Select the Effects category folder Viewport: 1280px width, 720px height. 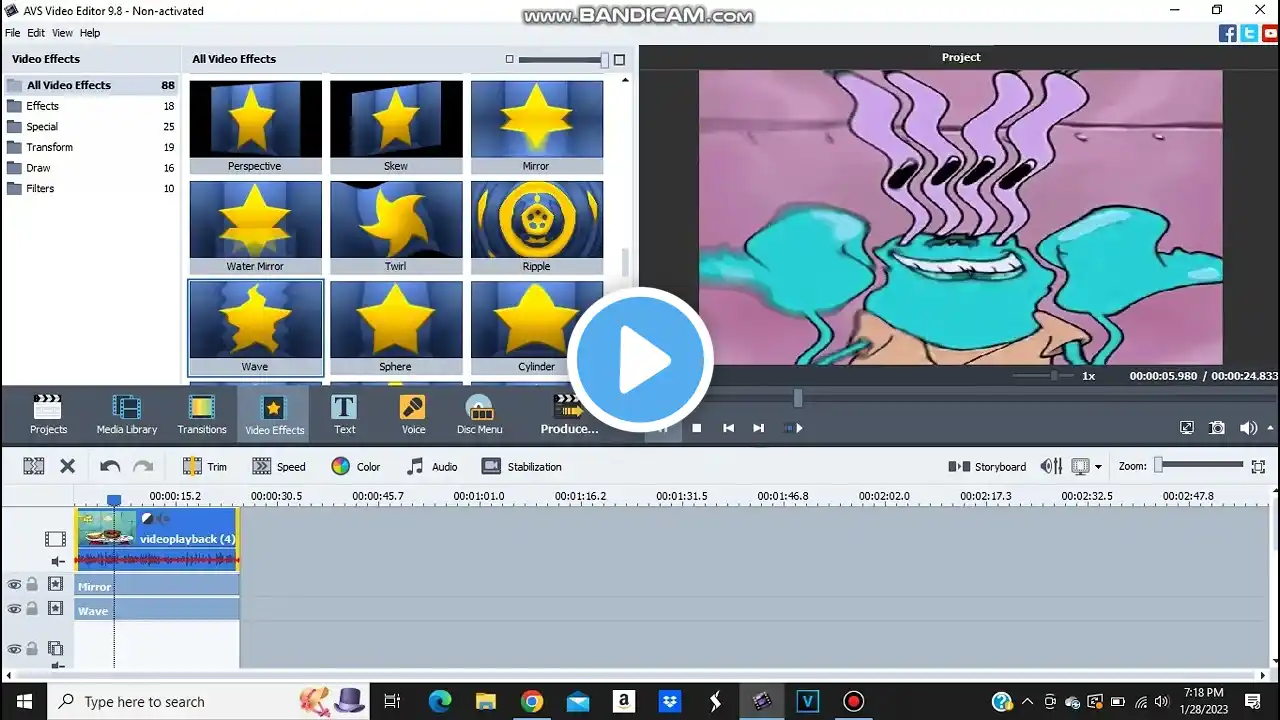tap(90, 106)
